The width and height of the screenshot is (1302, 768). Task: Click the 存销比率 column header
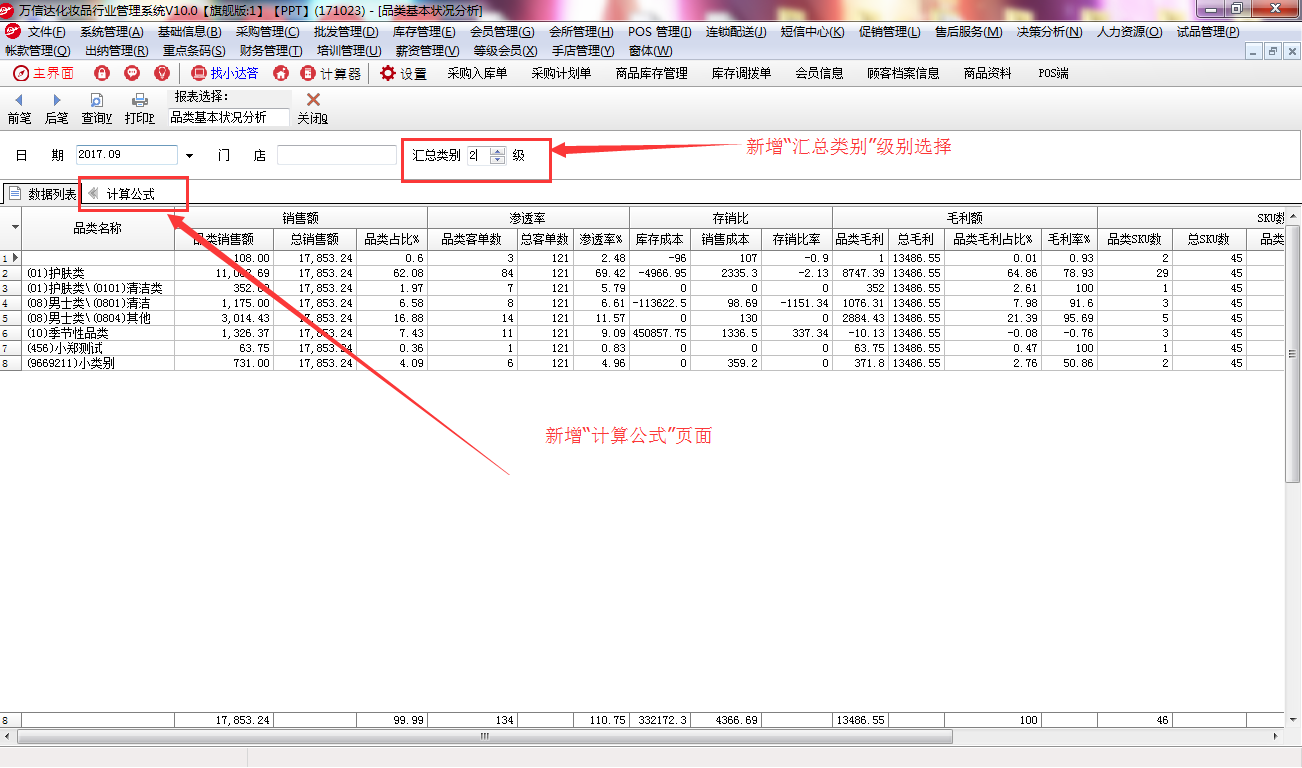click(x=796, y=239)
